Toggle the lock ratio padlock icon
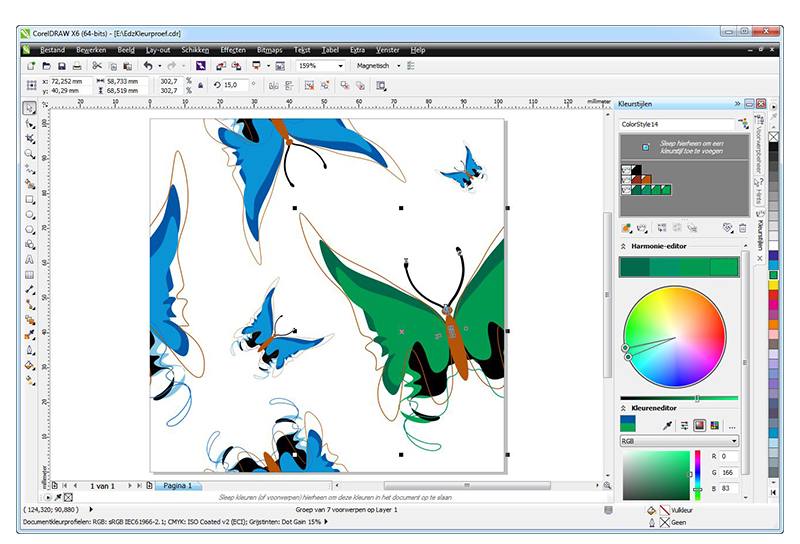Screen dimensions: 800x544 coord(201,86)
